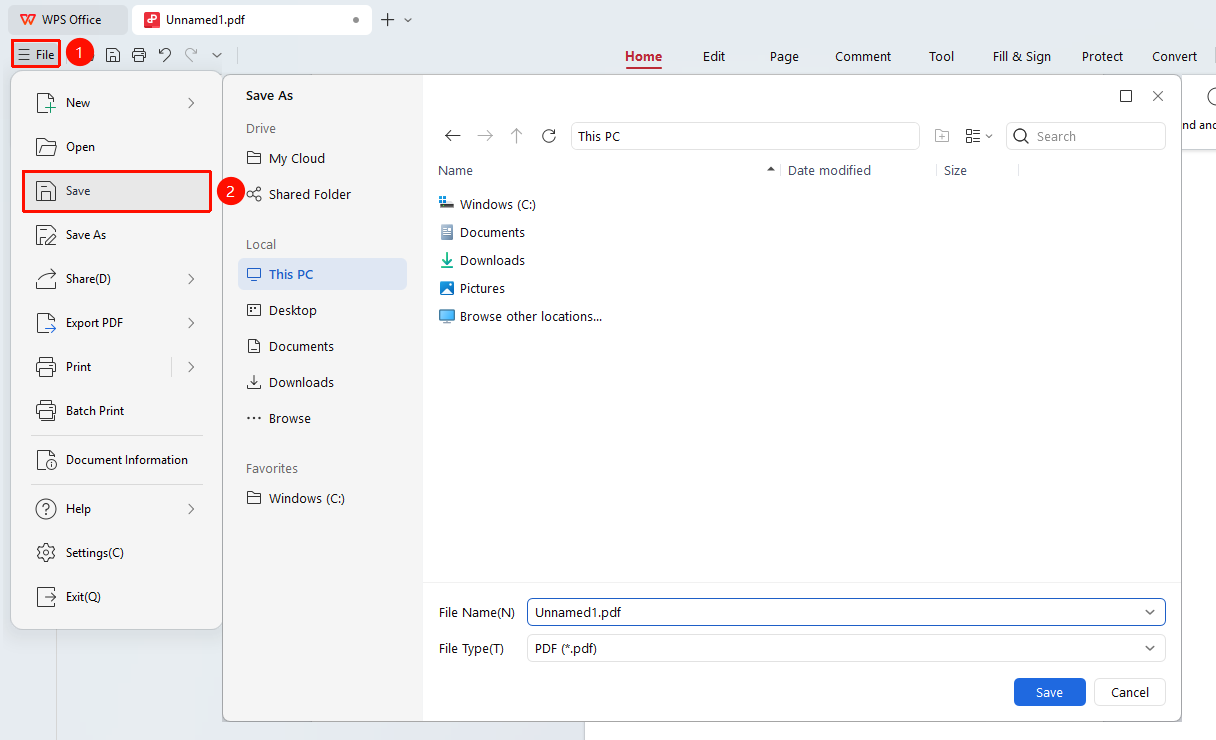Click the Search field in dialog
Viewport: 1216px width, 740px height.
(1086, 136)
